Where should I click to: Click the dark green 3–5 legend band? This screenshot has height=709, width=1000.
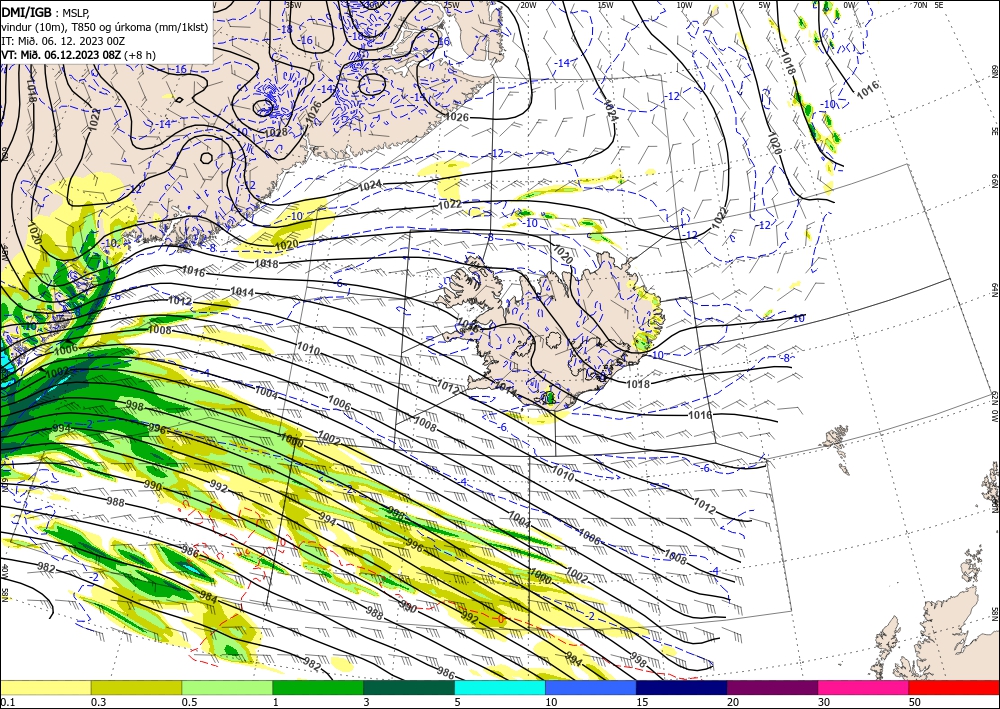click(x=409, y=687)
